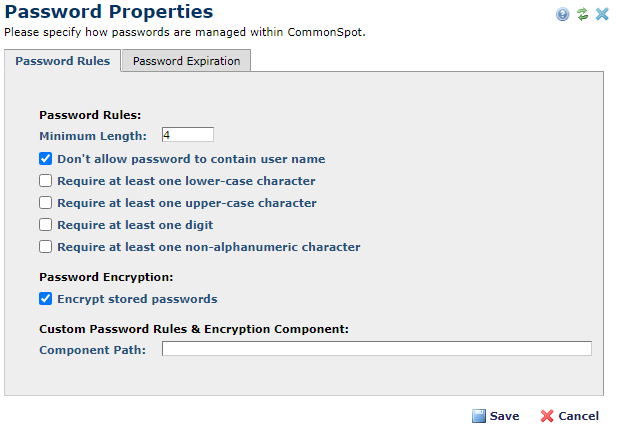Uncheck Encrypt stored passwords
Screen dimensions: 619x430
coord(46,299)
